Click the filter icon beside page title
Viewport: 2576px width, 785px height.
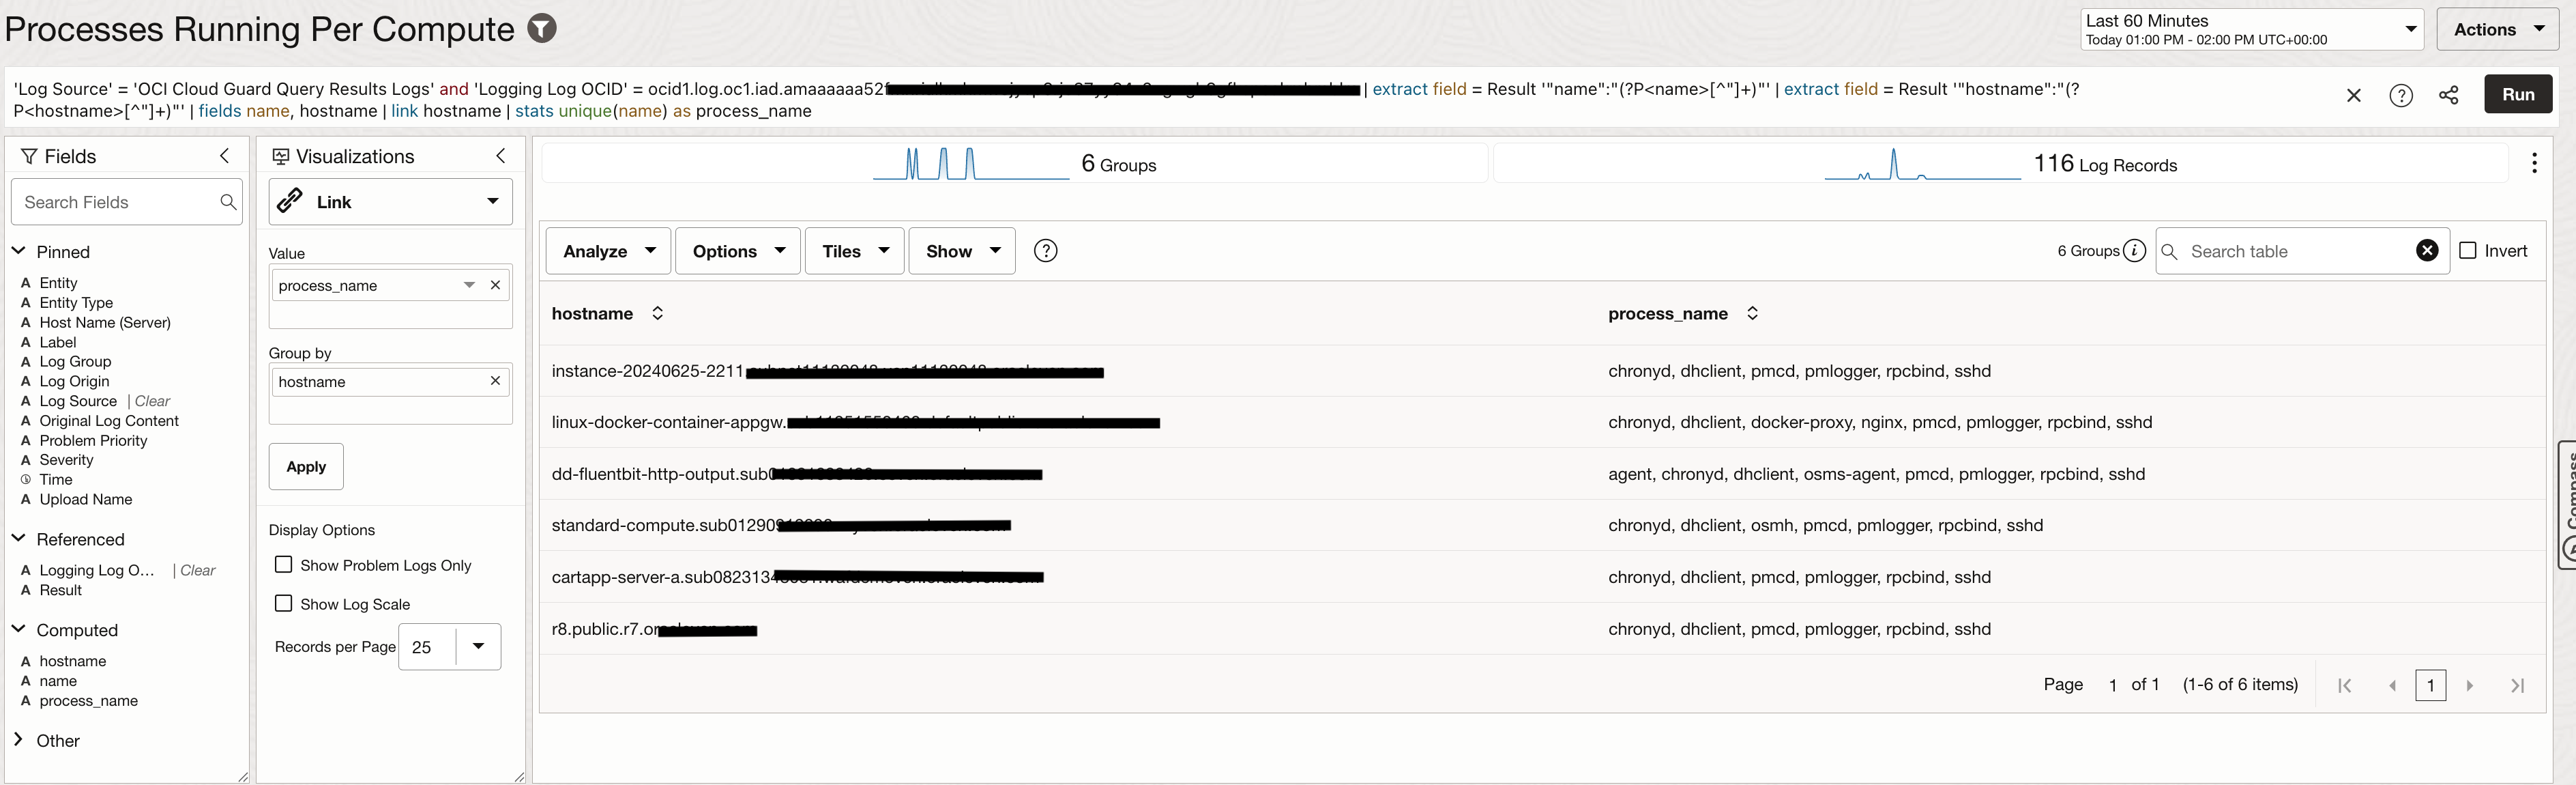541,29
